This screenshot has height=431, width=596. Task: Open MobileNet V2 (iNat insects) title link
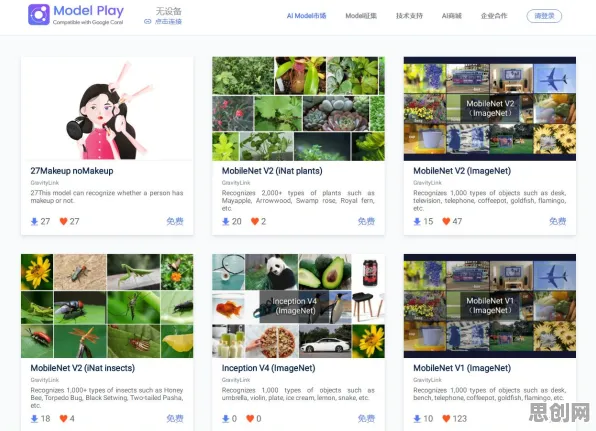tap(83, 368)
